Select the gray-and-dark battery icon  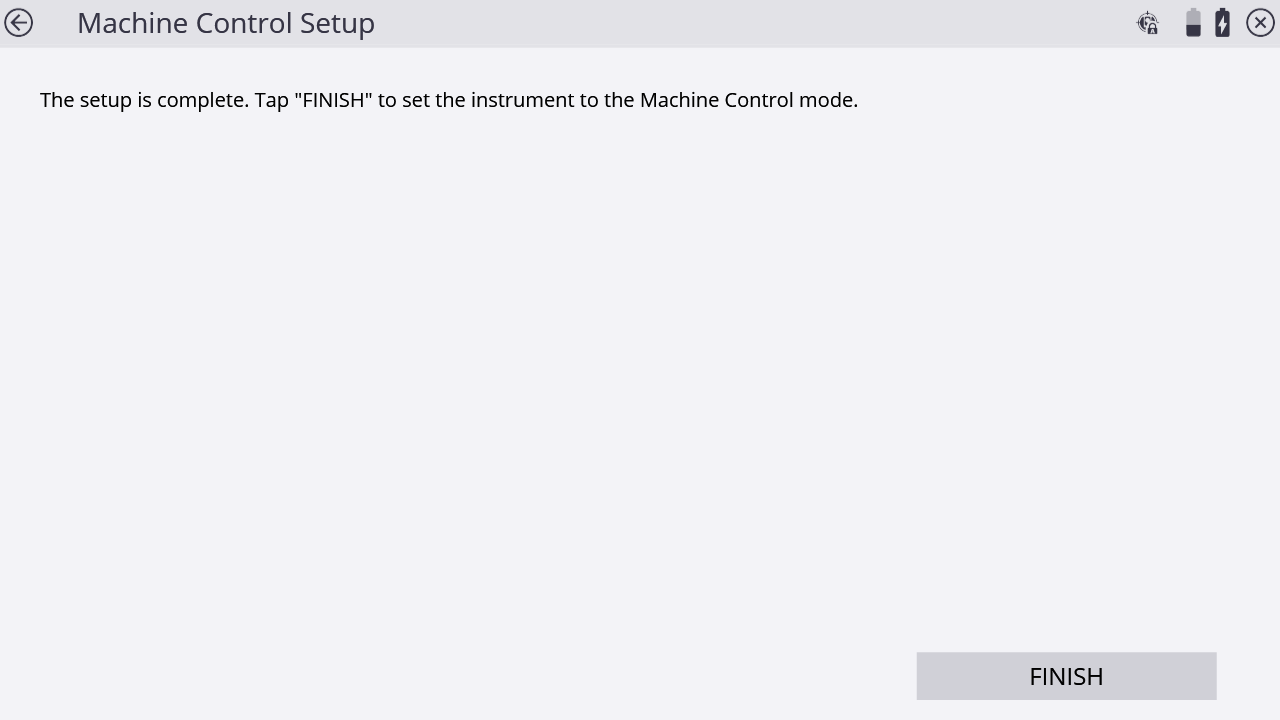tap(1193, 22)
